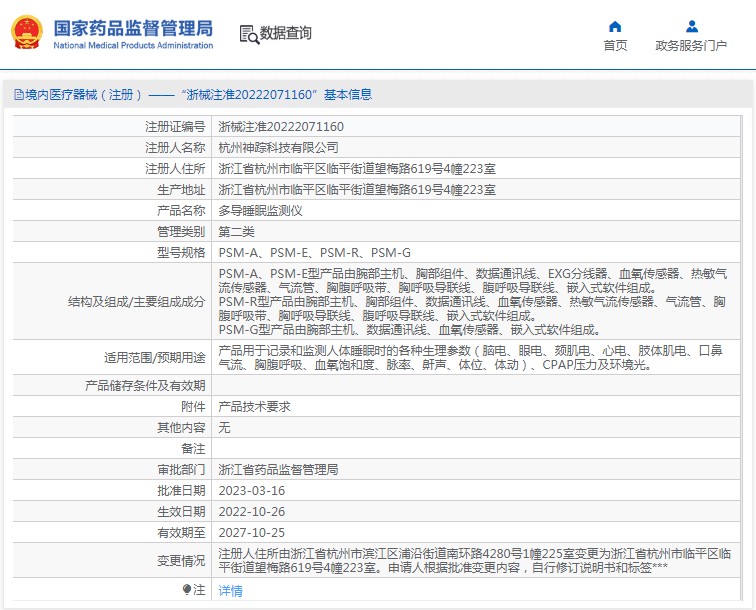Click the 数据查询 magnifier document icon
The width and height of the screenshot is (756, 610).
tap(248, 34)
